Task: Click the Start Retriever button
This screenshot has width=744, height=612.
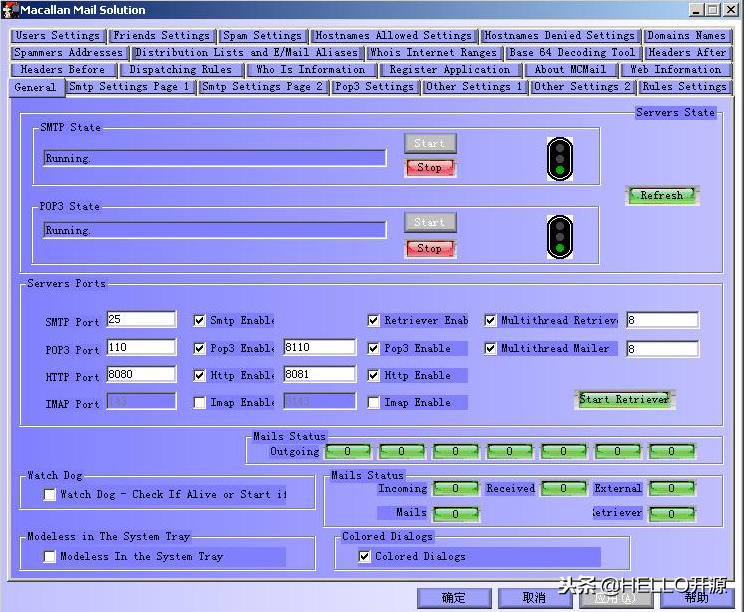Action: pyautogui.click(x=624, y=399)
